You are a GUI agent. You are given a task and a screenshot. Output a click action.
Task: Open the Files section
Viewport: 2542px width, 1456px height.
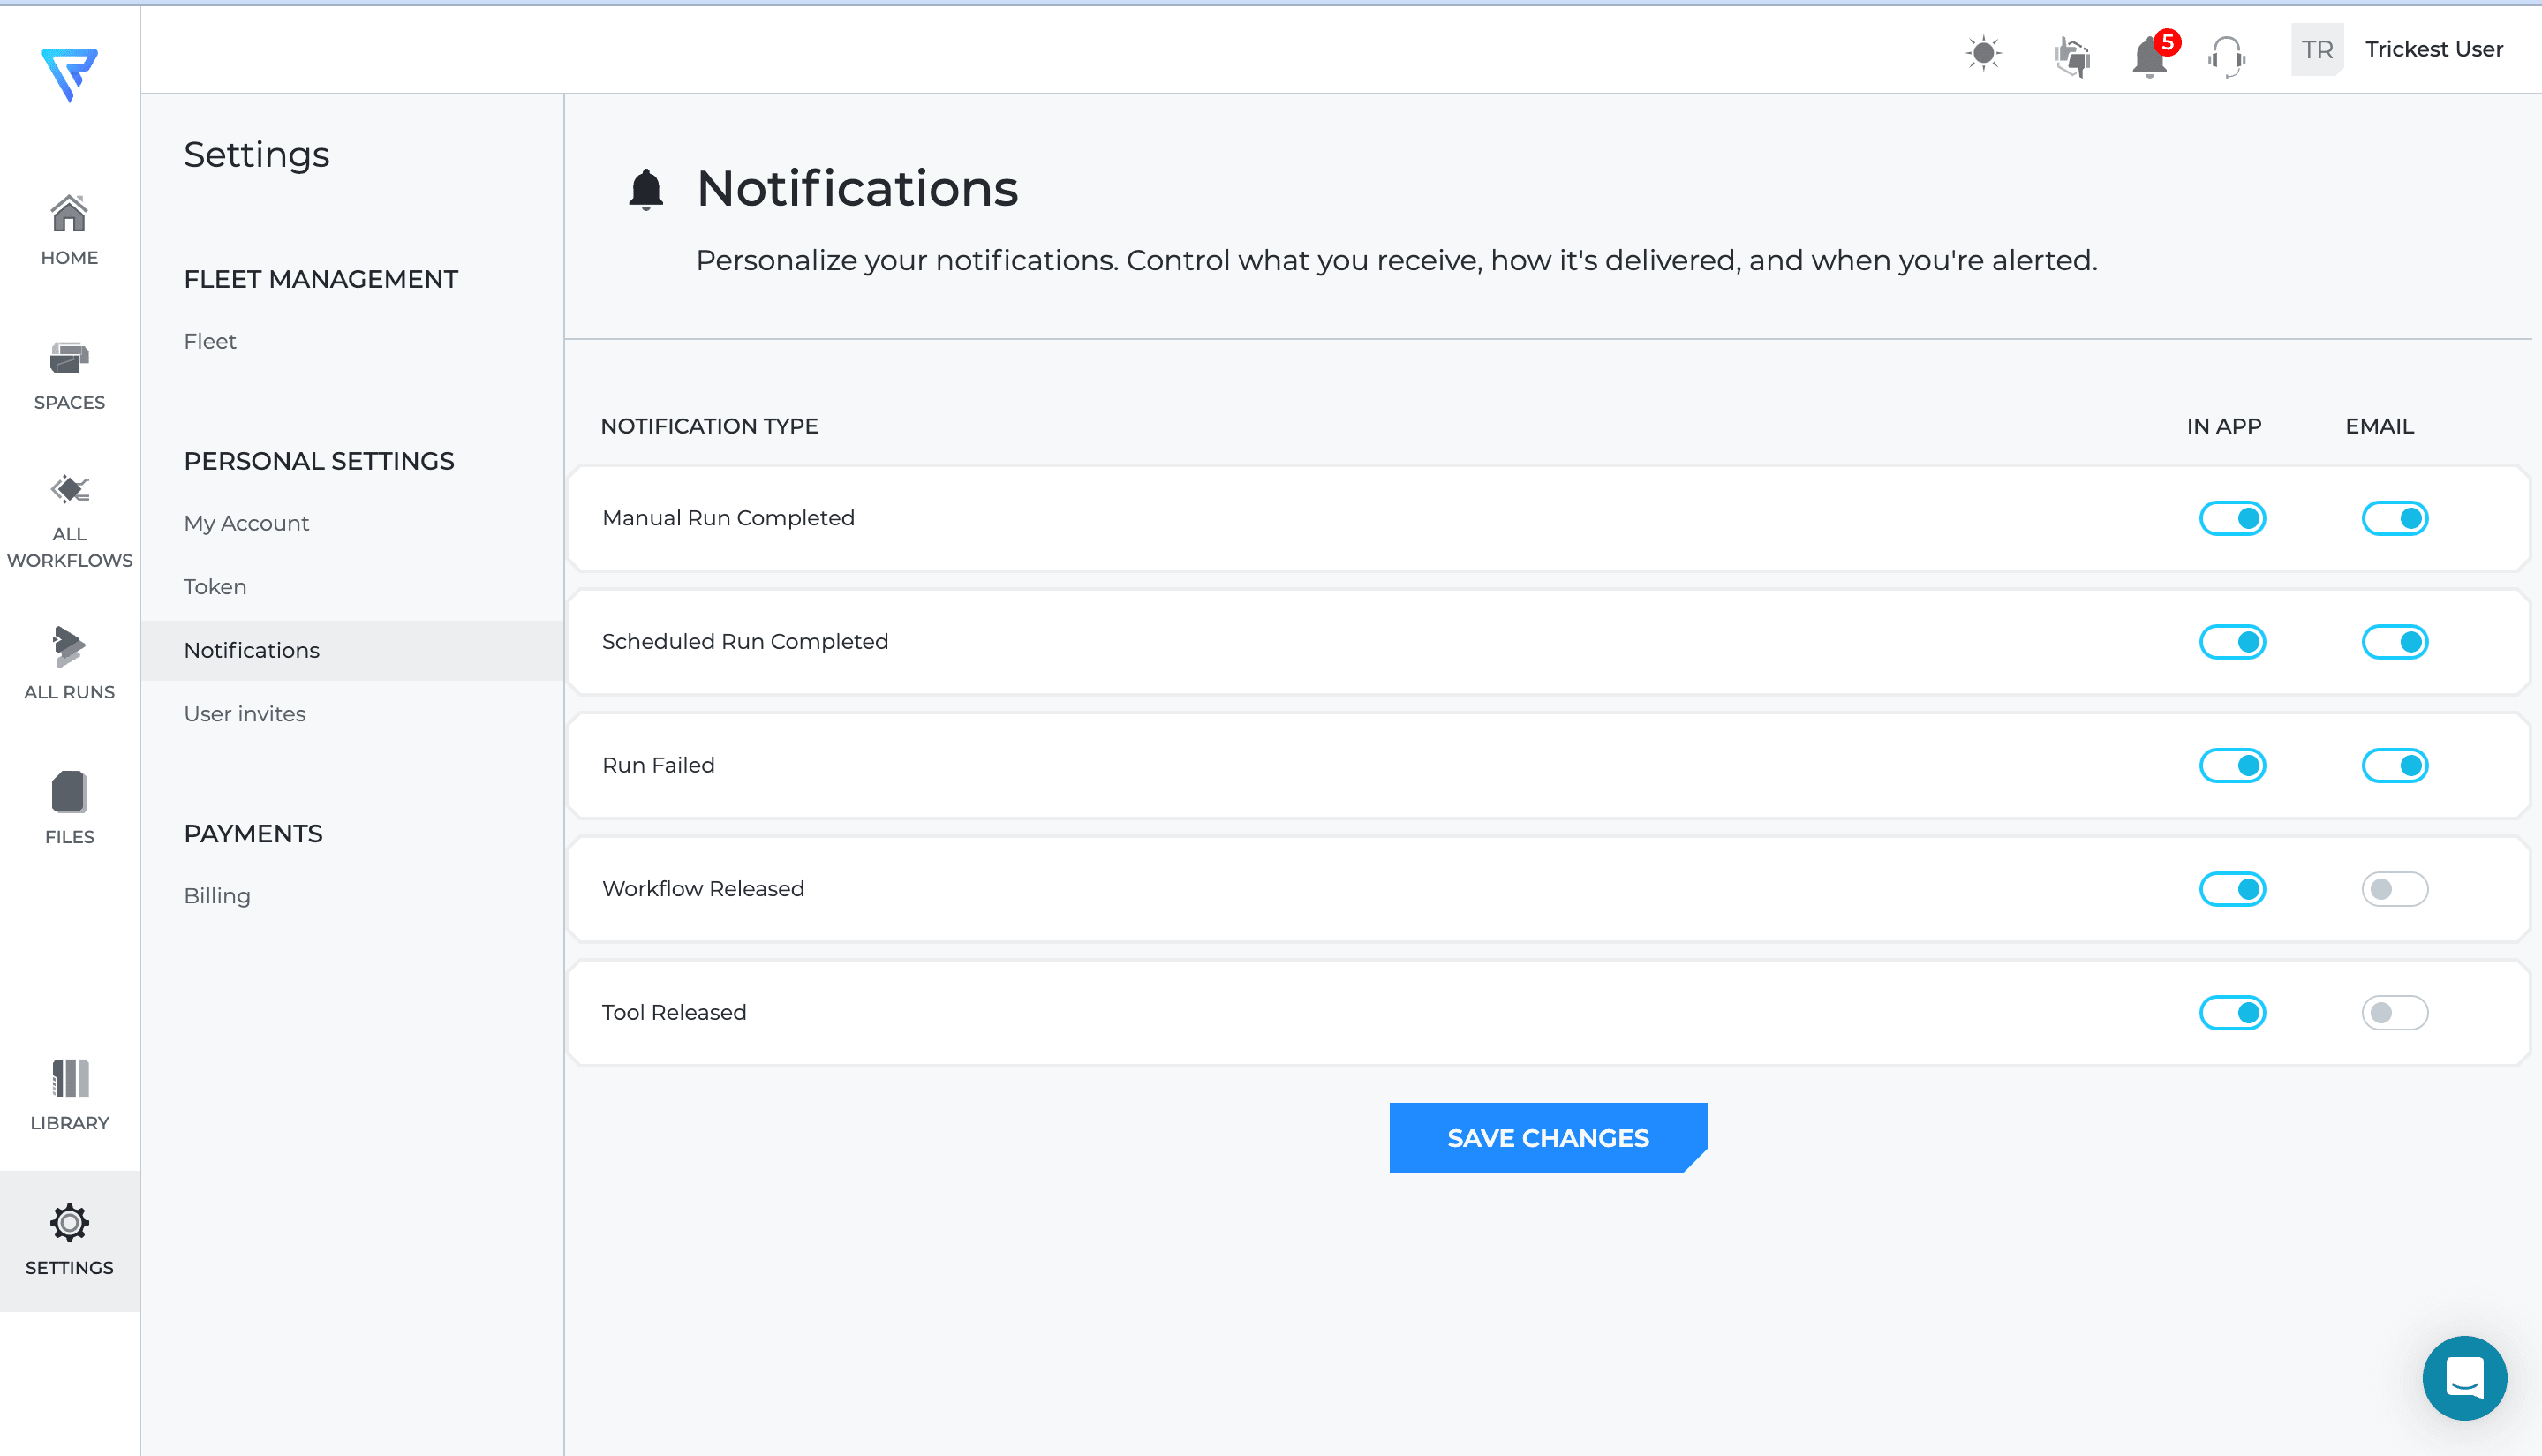[x=69, y=808]
